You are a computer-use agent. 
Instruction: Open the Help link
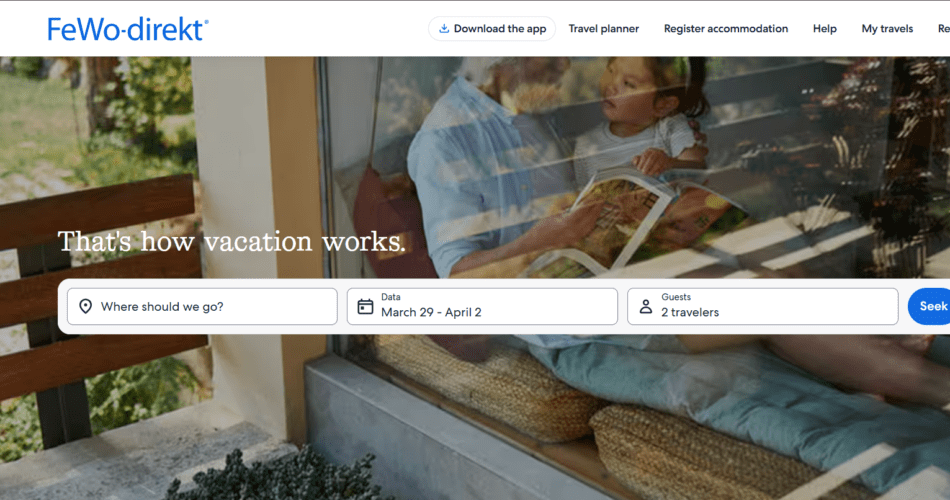click(825, 28)
